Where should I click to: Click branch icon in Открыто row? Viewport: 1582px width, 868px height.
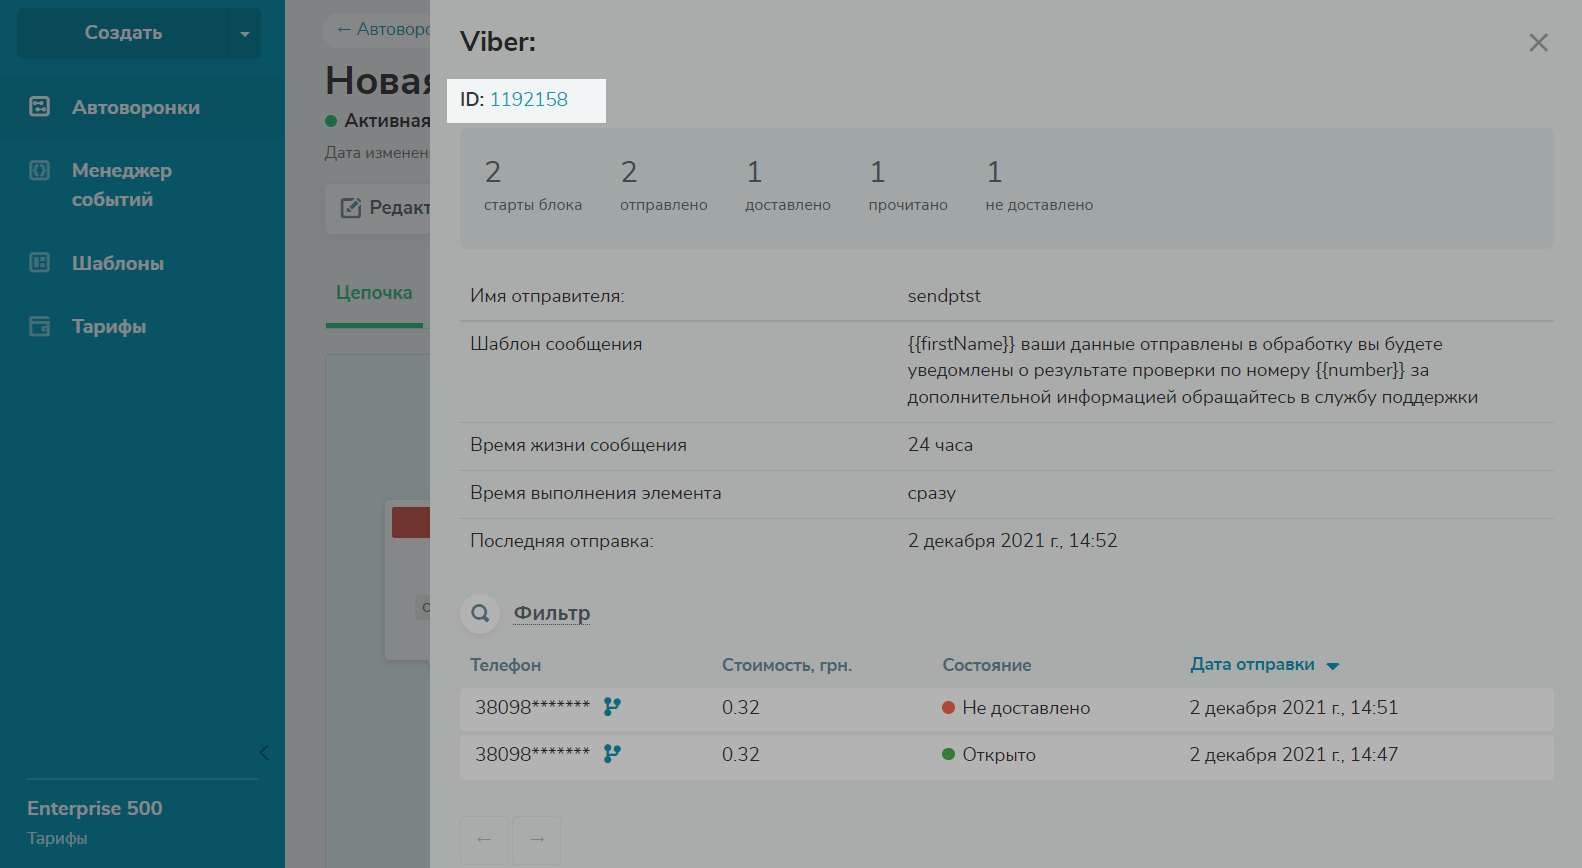coord(612,754)
